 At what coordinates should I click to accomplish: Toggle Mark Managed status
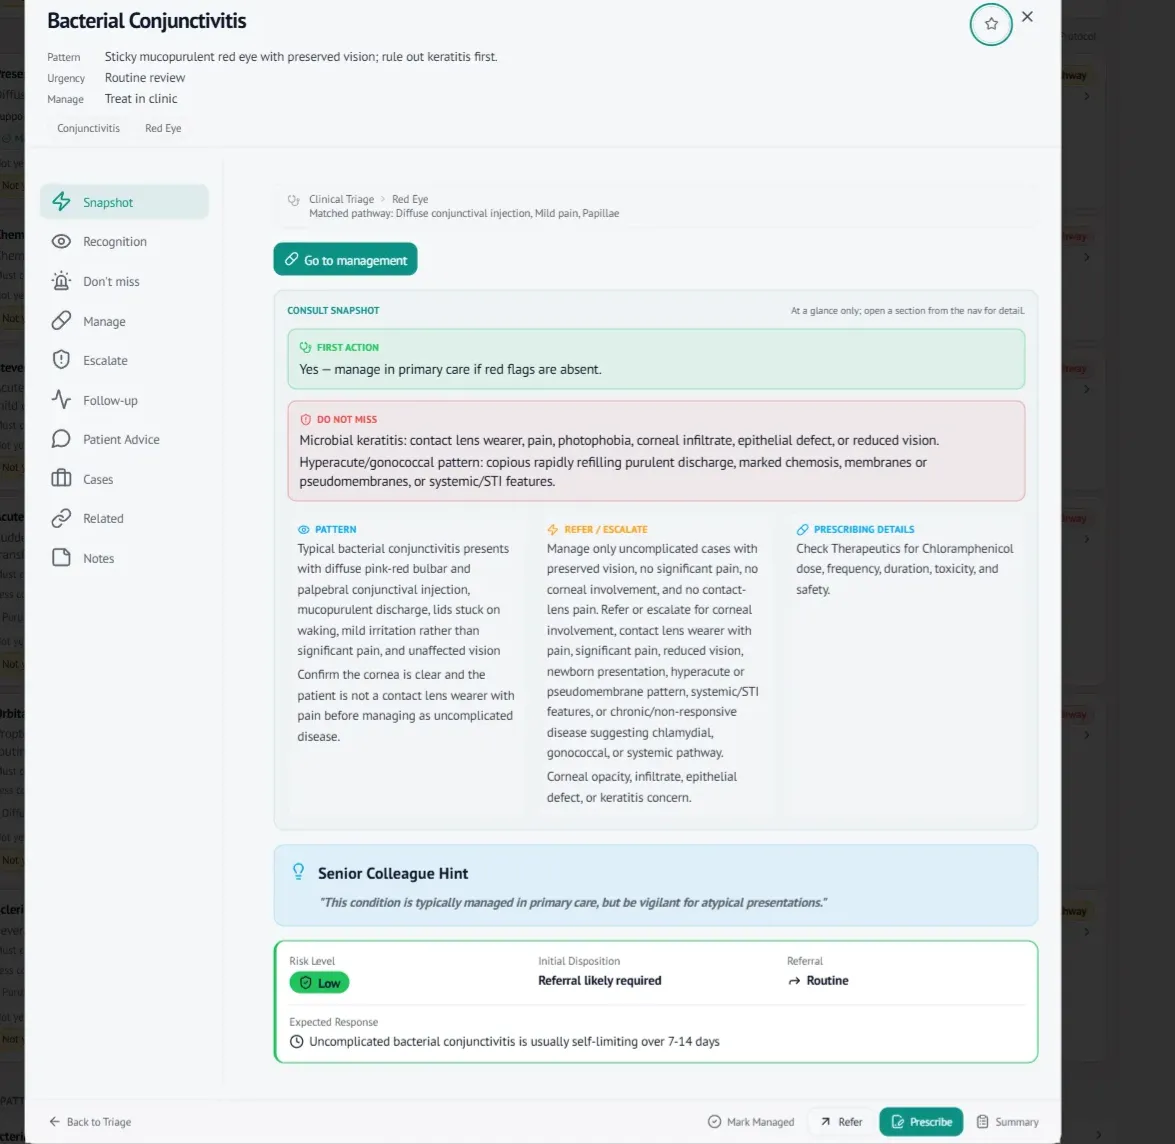point(751,1122)
